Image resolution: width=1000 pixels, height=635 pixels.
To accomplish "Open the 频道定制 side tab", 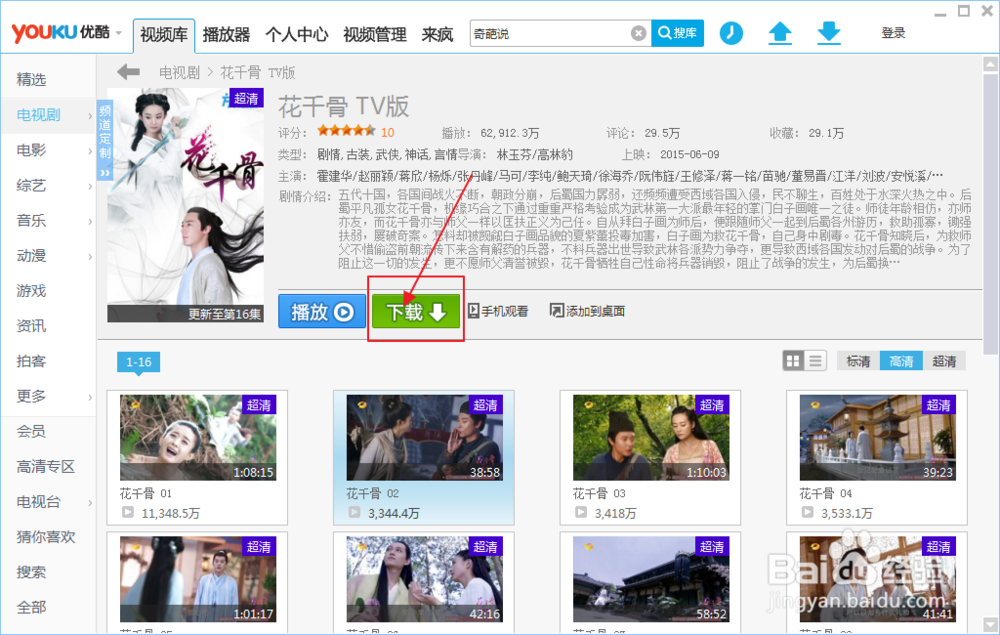I will (105, 140).
